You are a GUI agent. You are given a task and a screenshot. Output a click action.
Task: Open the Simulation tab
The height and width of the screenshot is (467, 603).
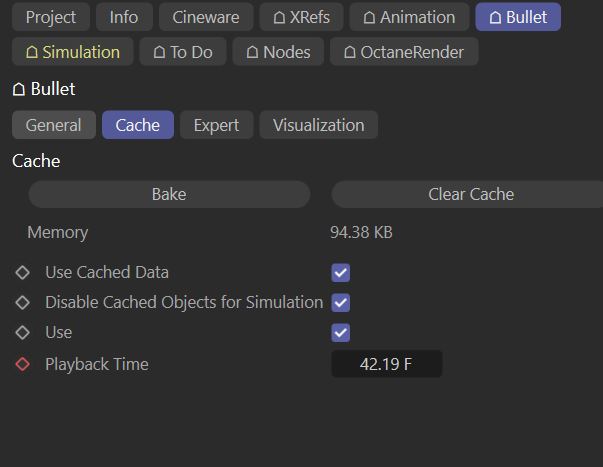[x=73, y=52]
